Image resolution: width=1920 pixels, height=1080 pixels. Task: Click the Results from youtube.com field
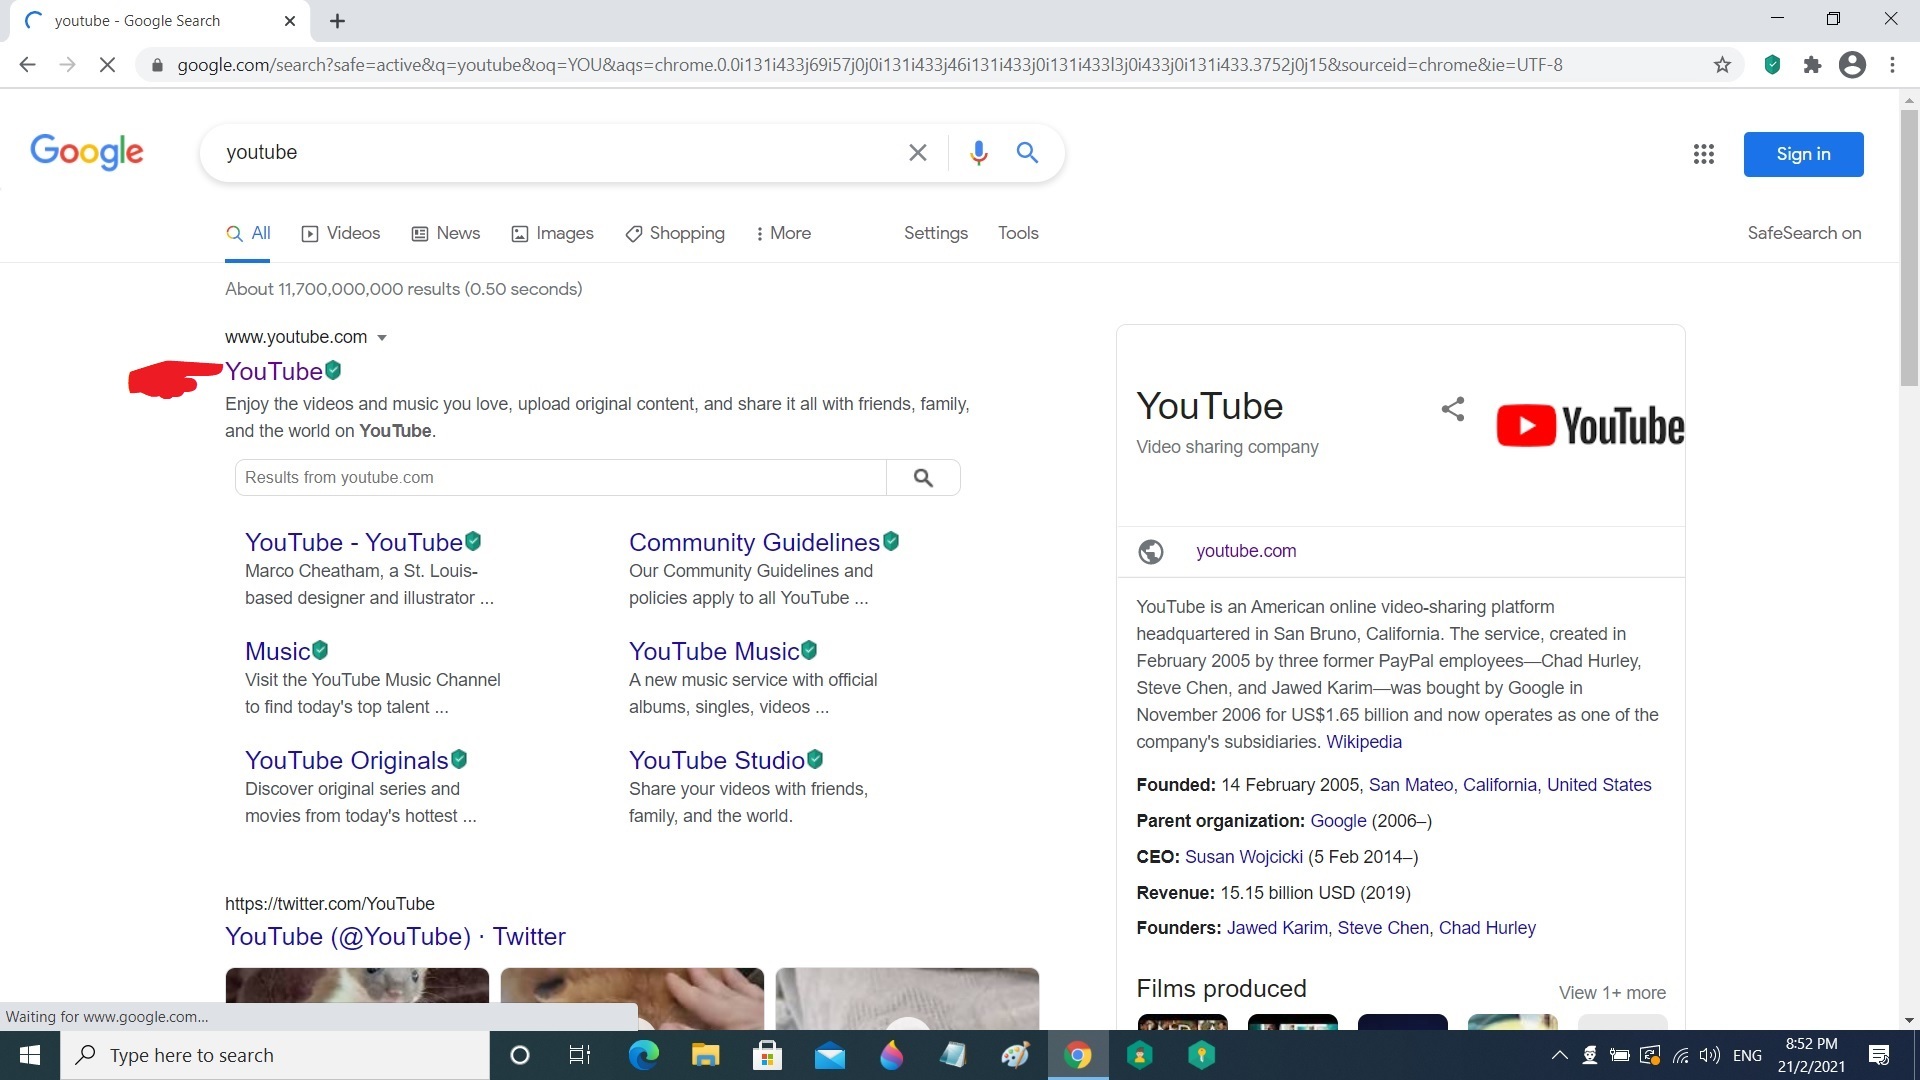560,478
